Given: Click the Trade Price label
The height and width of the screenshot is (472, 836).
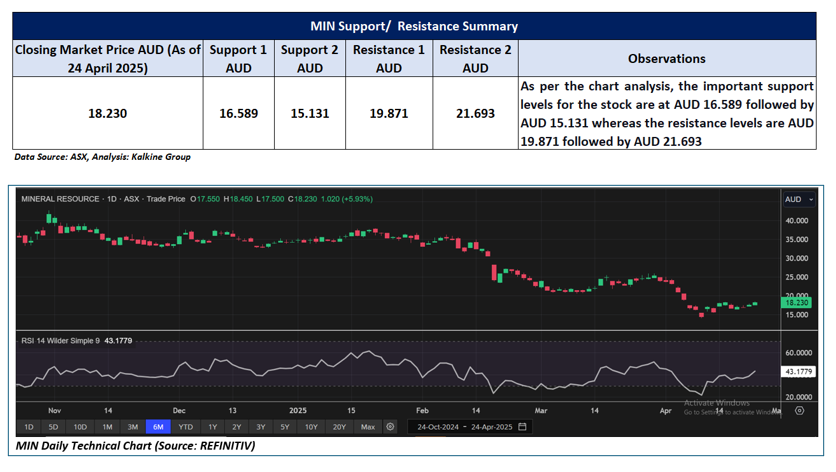Looking at the screenshot, I should (166, 199).
